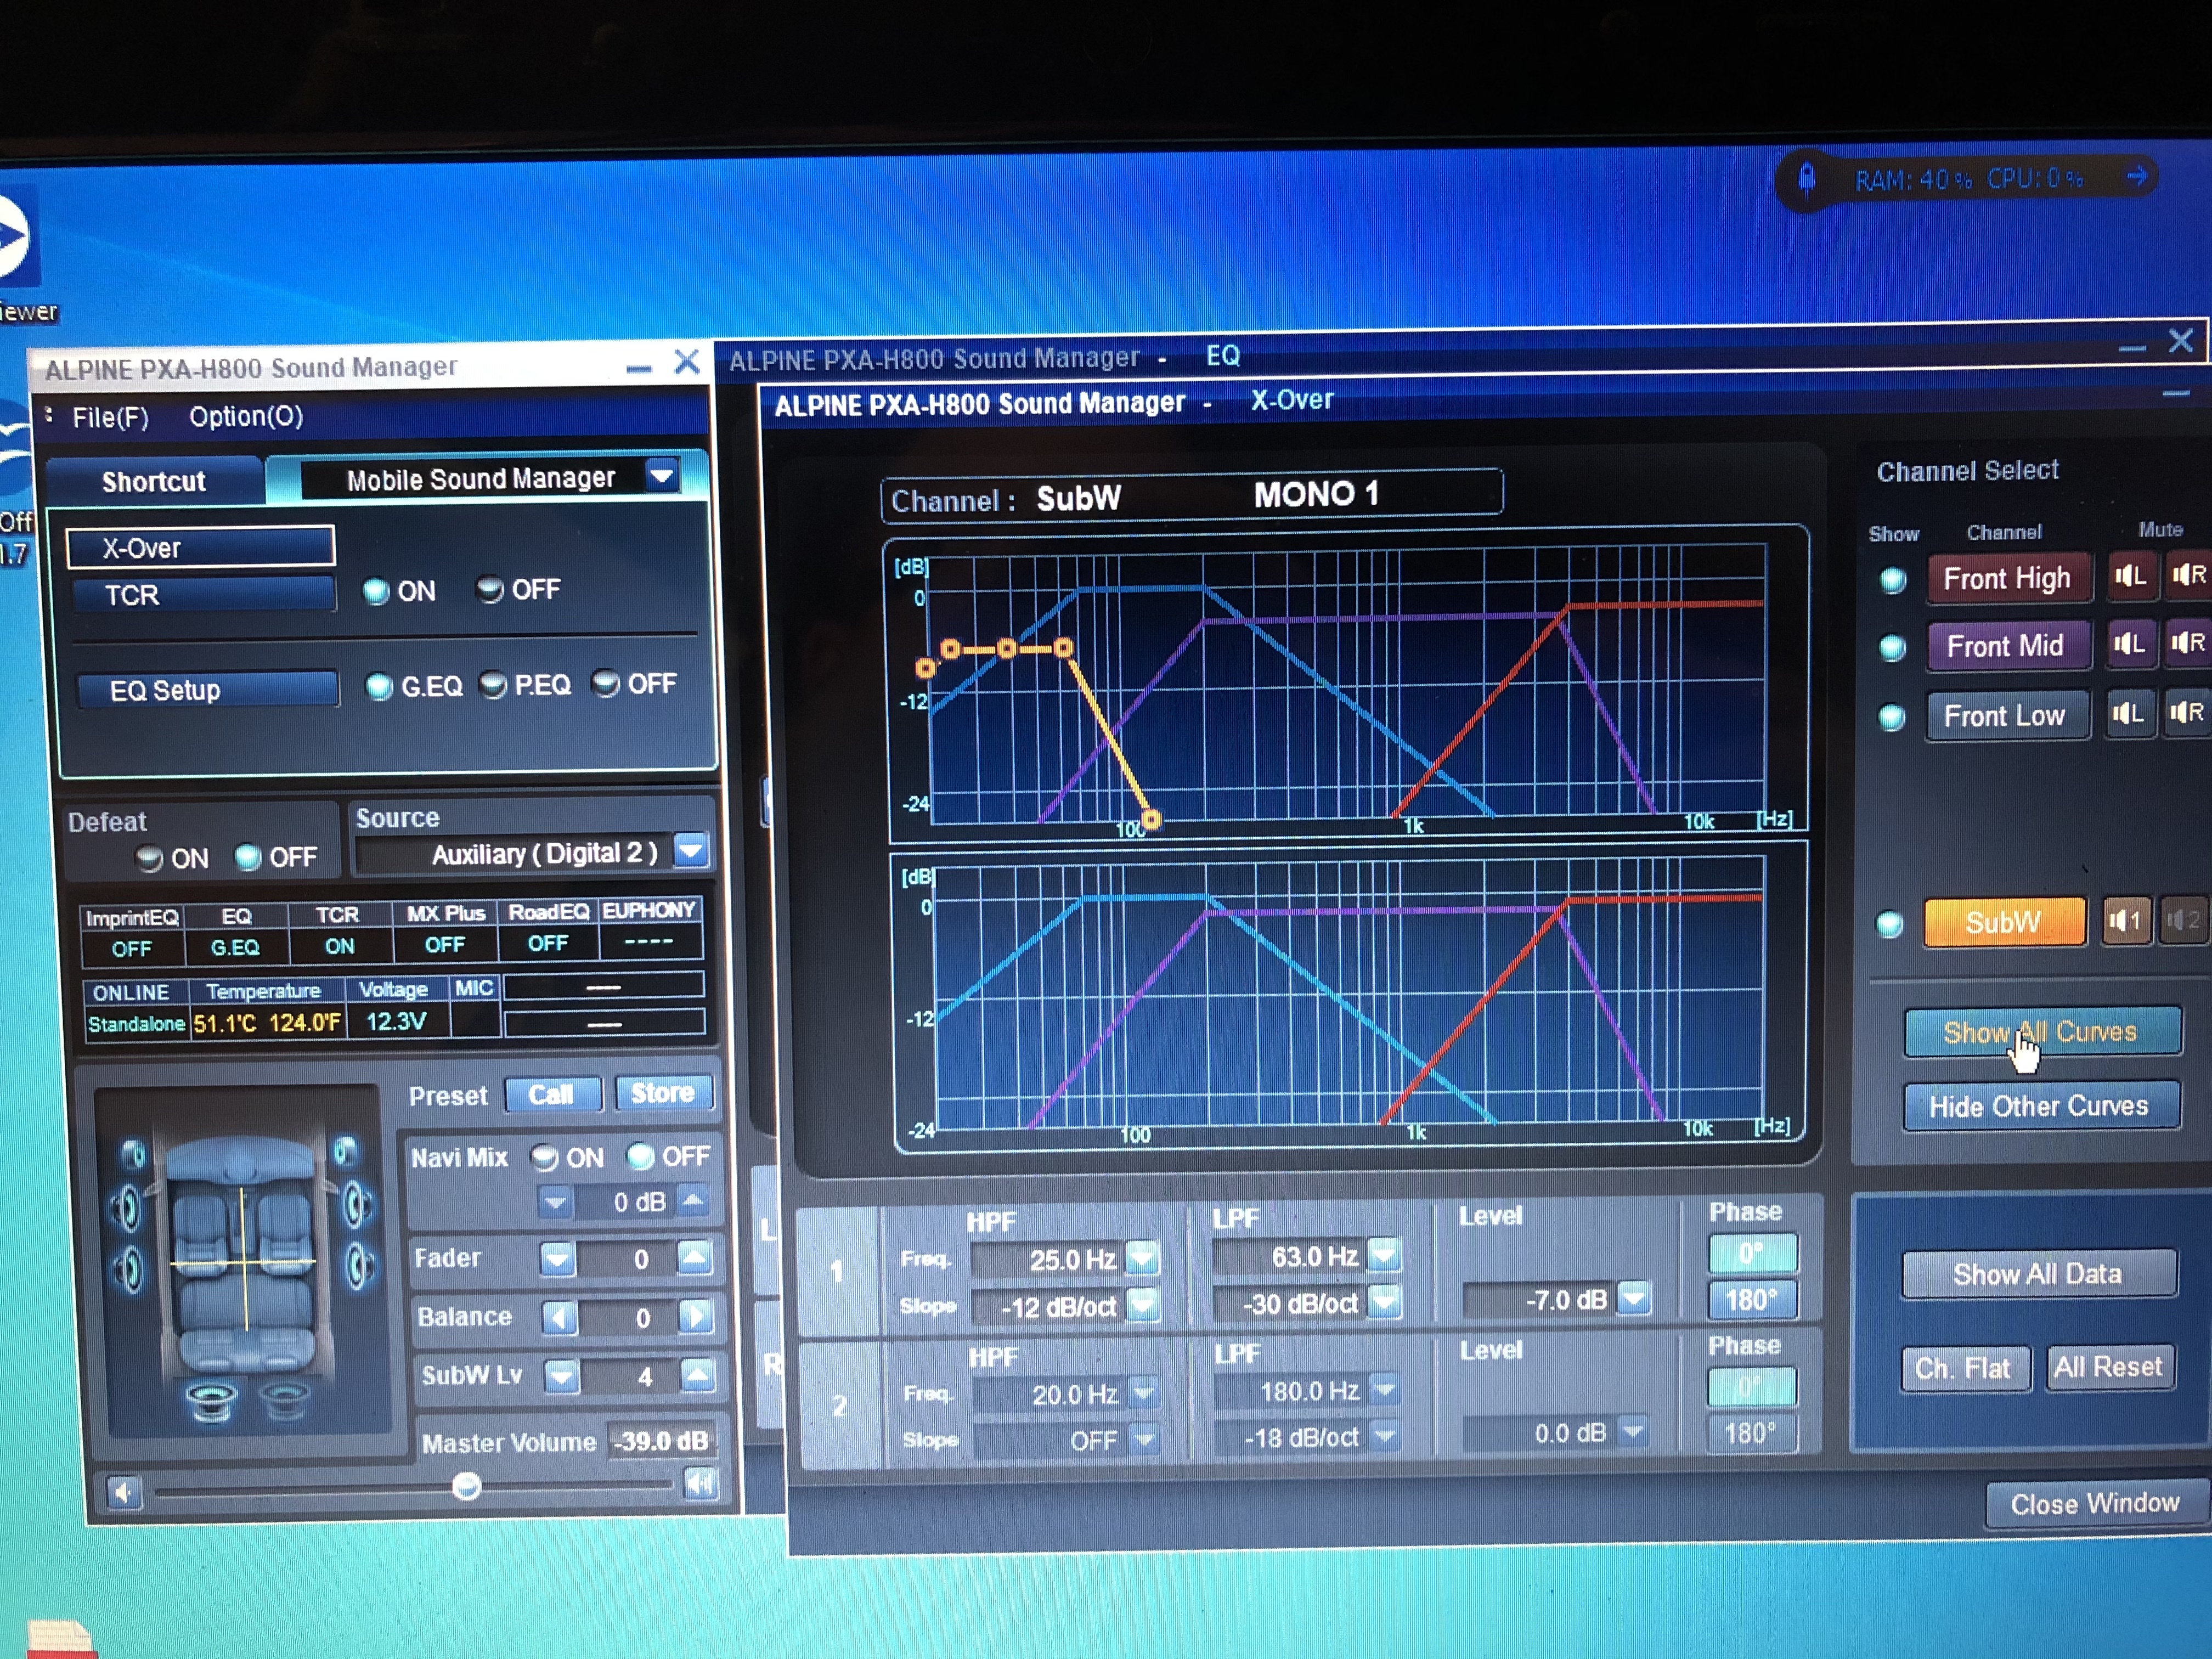Viewport: 2212px width, 1659px height.
Task: Click Ch. Flat button
Action: (1964, 1368)
